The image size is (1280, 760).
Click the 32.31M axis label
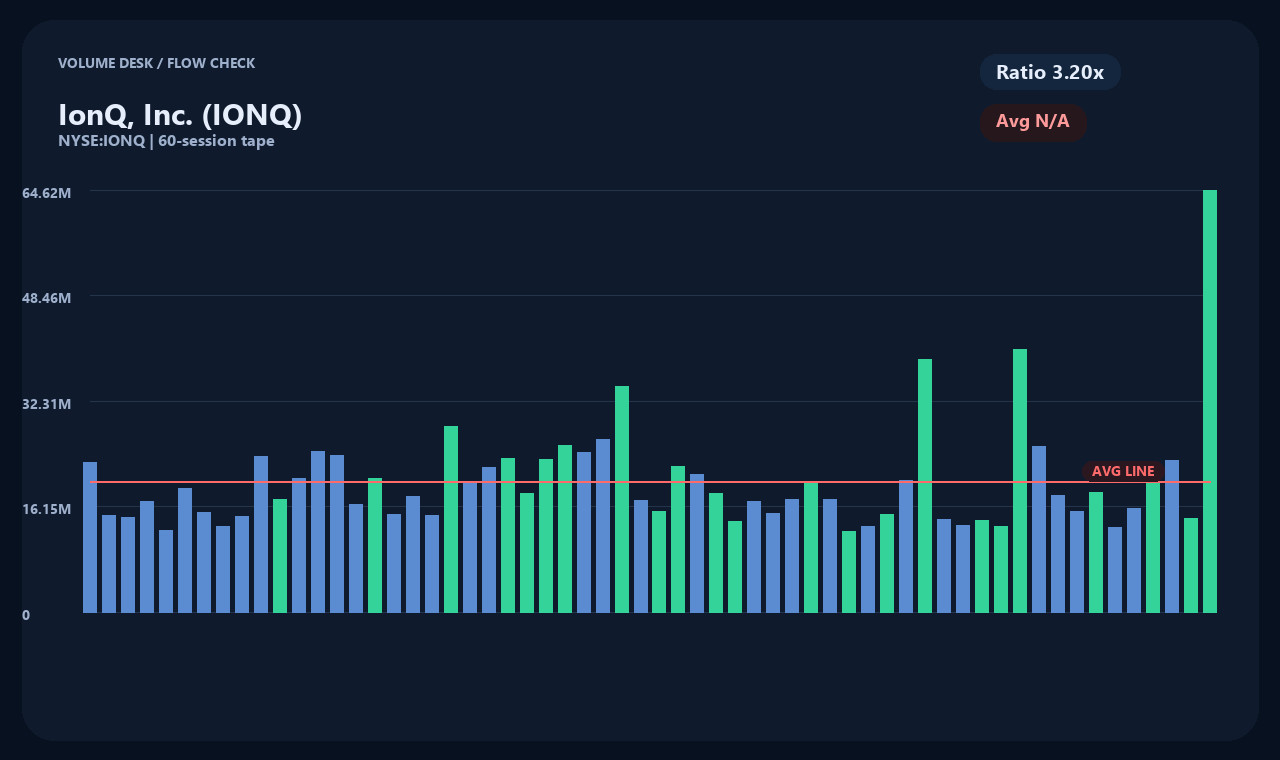pos(47,404)
